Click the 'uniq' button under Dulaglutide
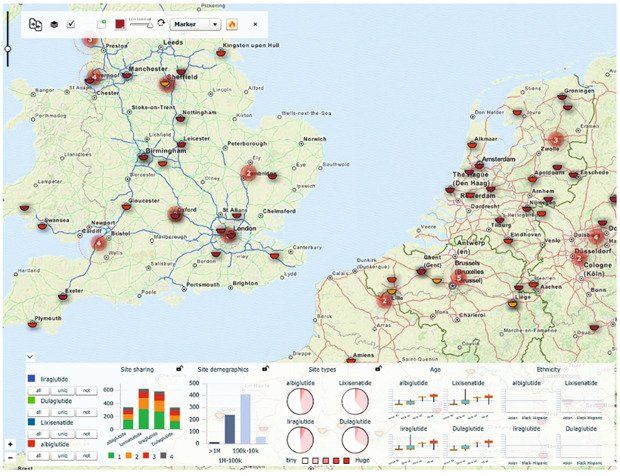 tap(64, 411)
